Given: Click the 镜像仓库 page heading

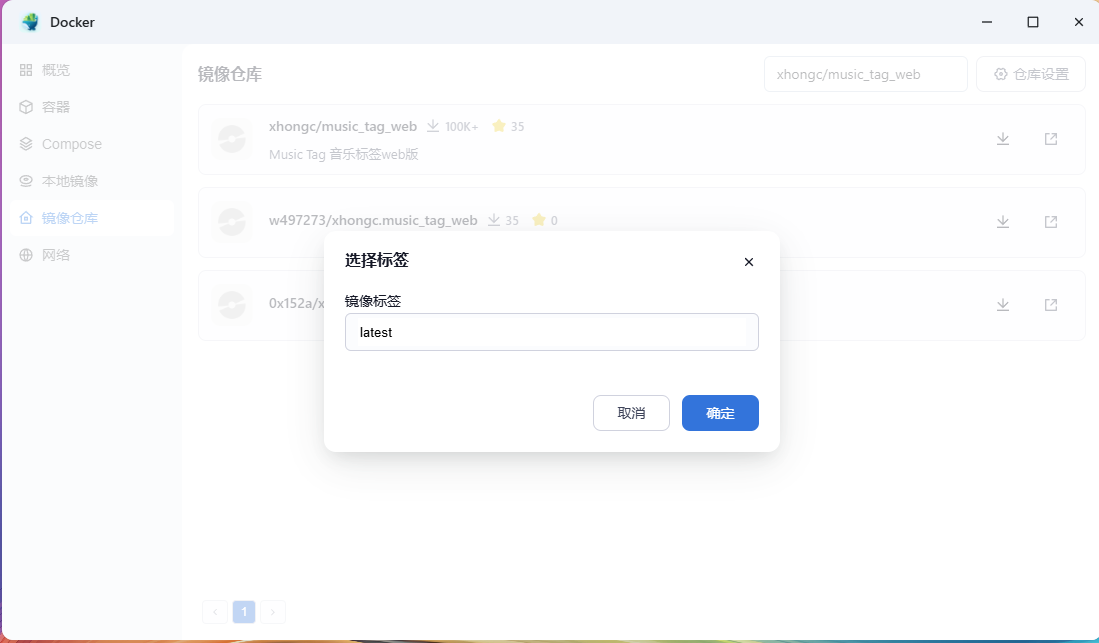Looking at the screenshot, I should click(x=230, y=74).
